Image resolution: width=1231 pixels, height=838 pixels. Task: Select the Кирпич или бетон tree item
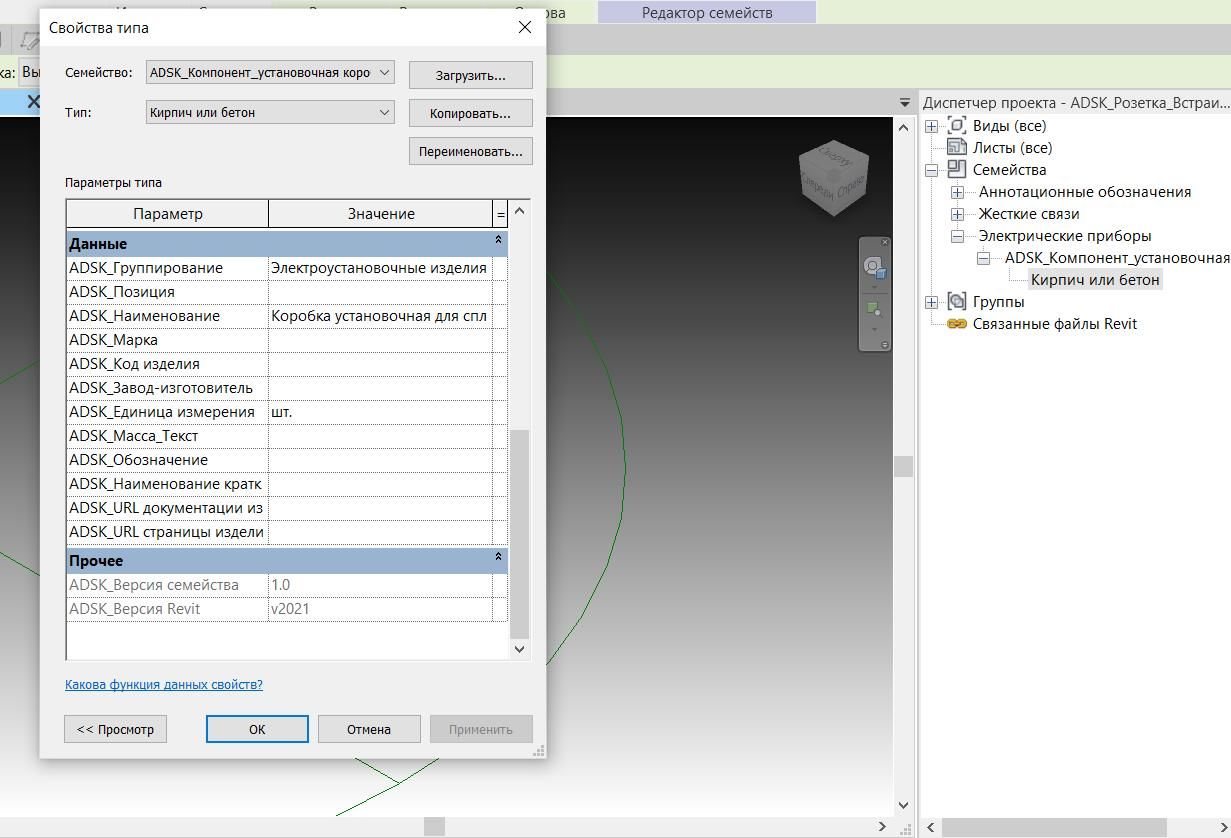pos(1095,280)
